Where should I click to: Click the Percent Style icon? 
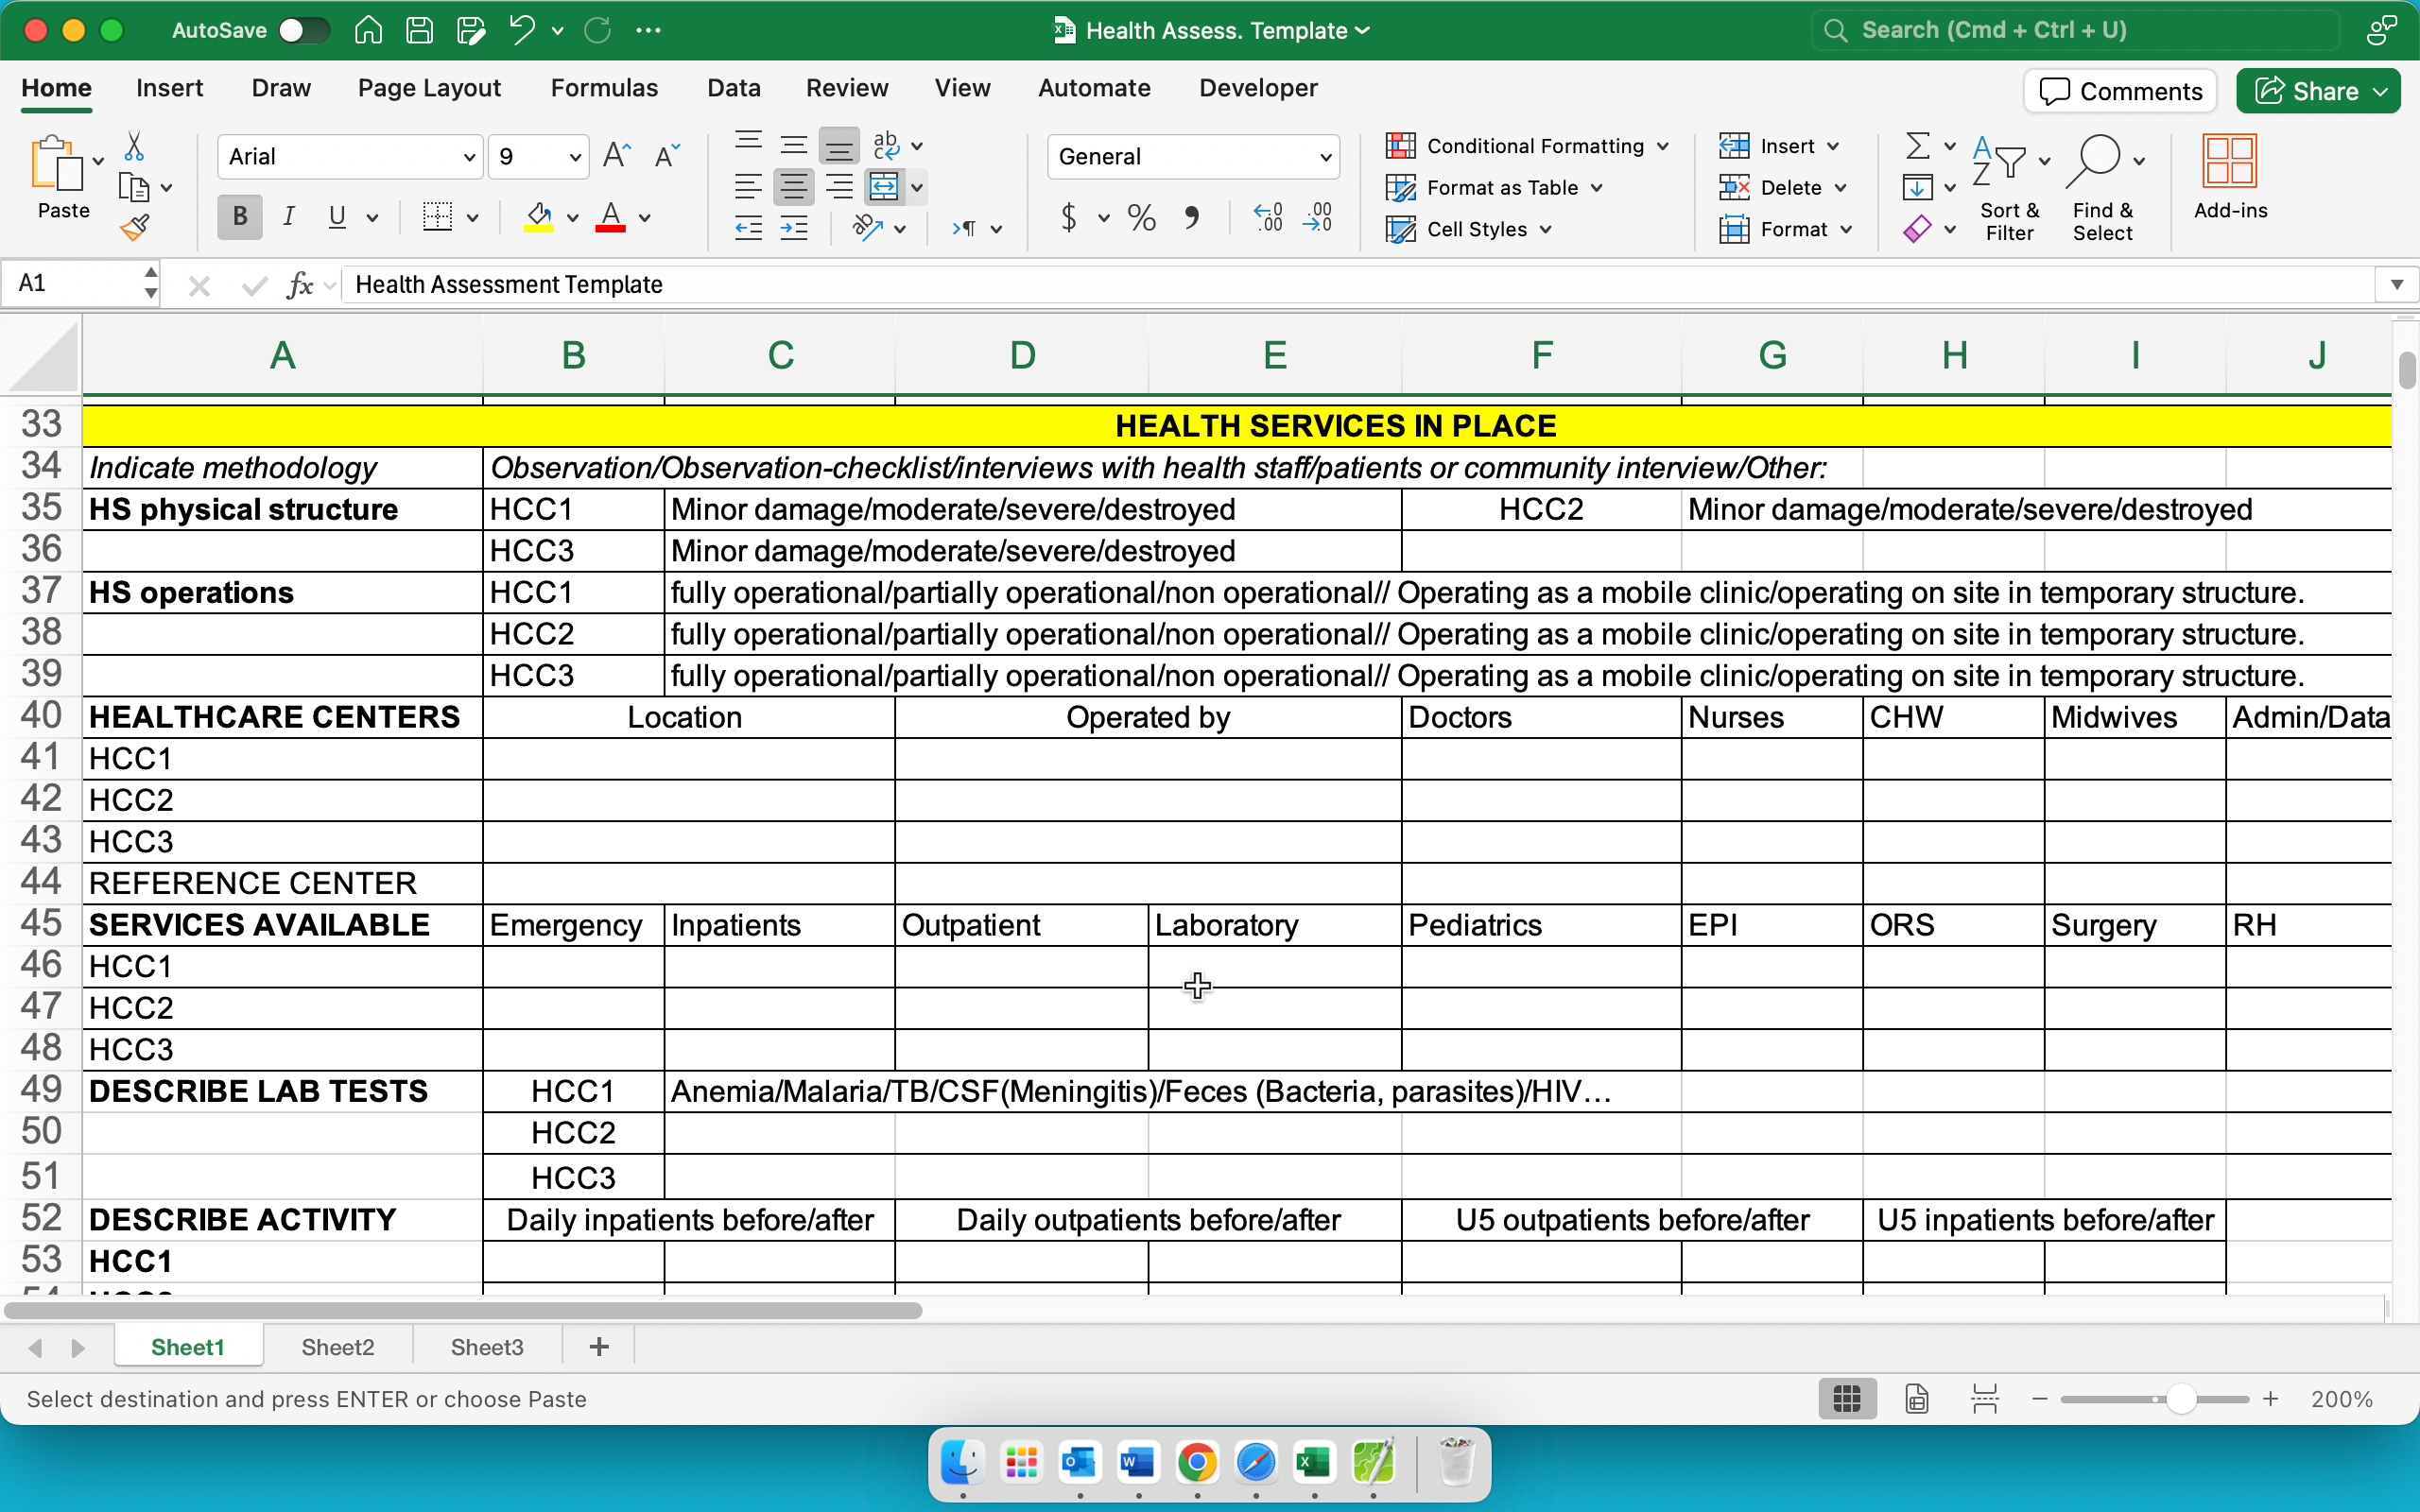click(1141, 217)
